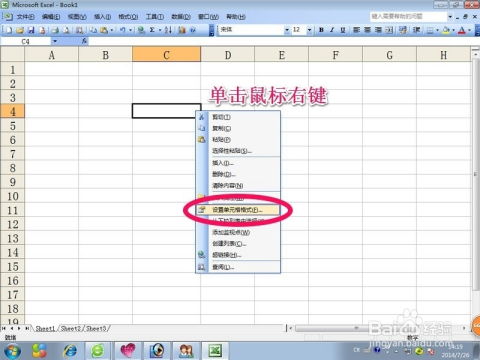Click the Print toolbar icon
480x360 pixels.
point(55,30)
